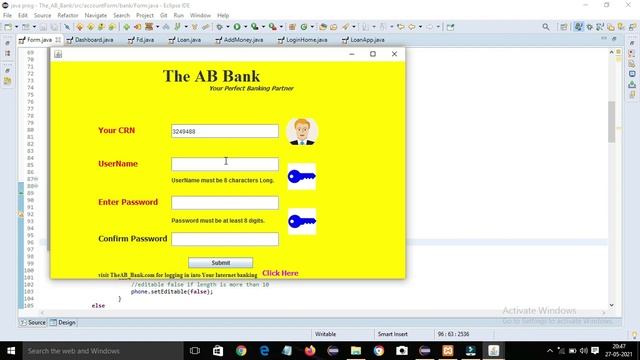640x360 pixels.
Task: Open the Camera app from taskbar
Action: pos(402,351)
